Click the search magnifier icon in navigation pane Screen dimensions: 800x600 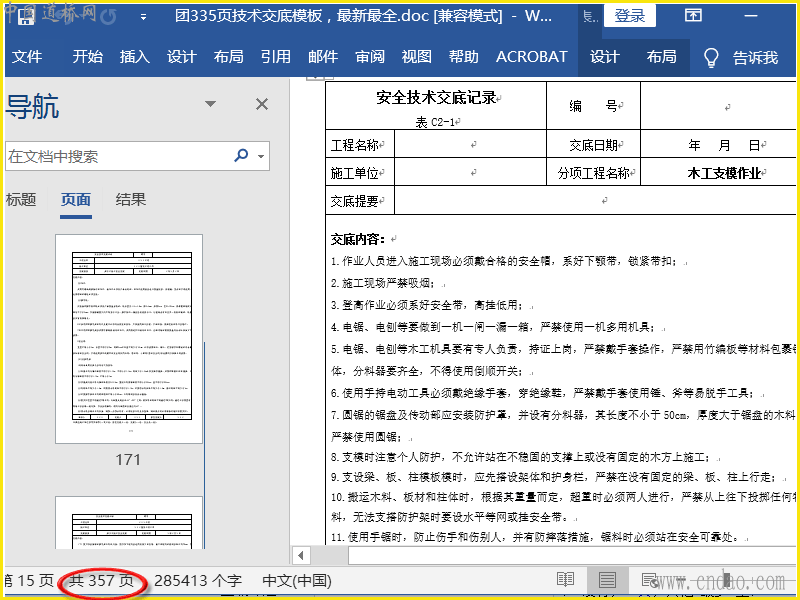click(x=241, y=156)
